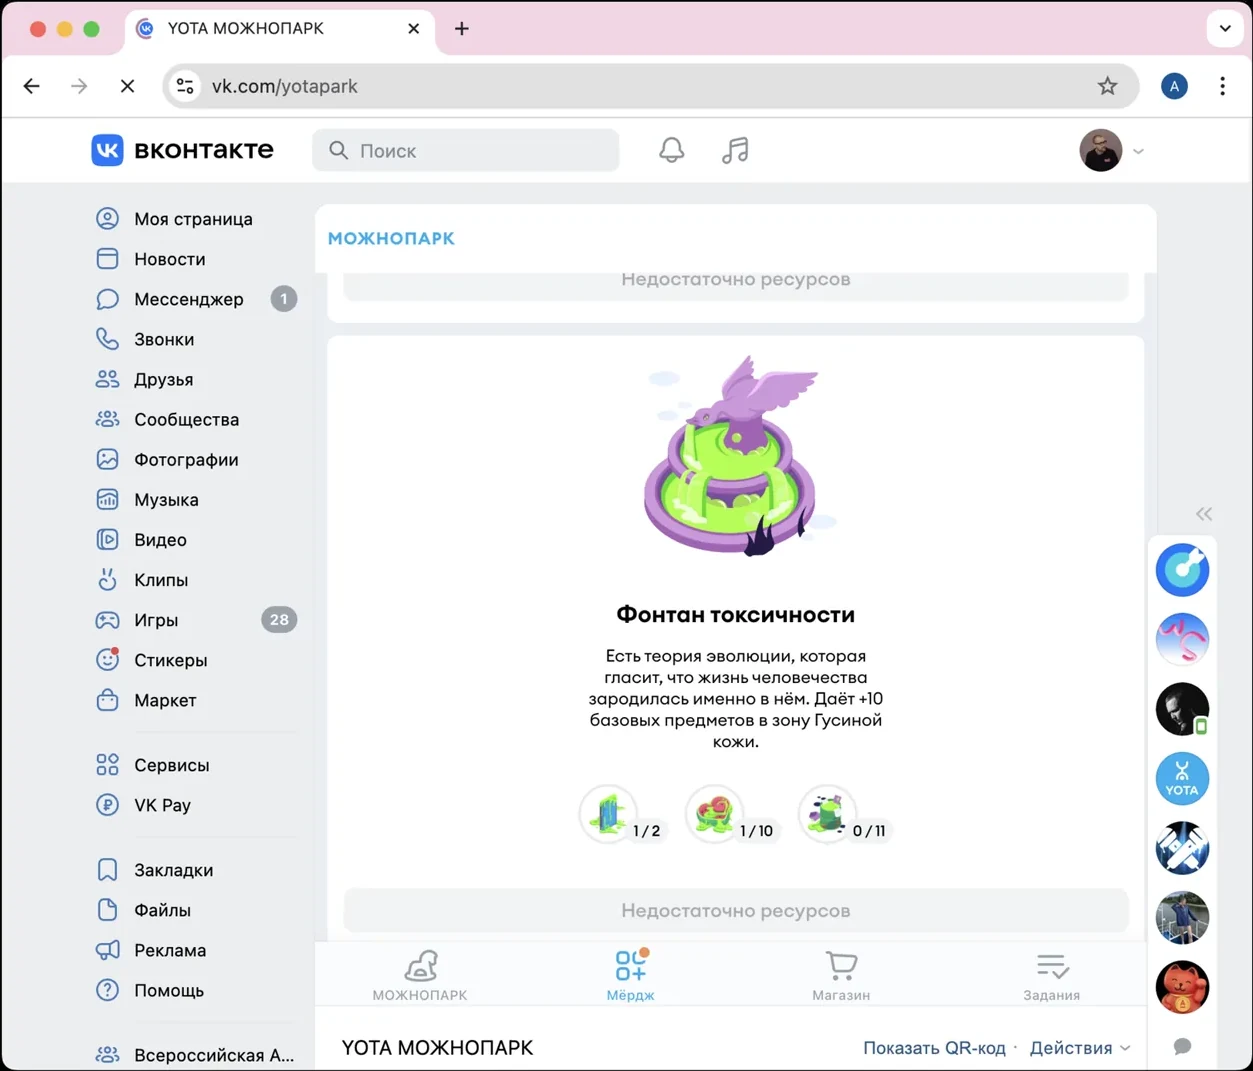1253x1071 pixels.
Task: Close the YOTA МОЖНОПАРК tab
Action: point(413,29)
